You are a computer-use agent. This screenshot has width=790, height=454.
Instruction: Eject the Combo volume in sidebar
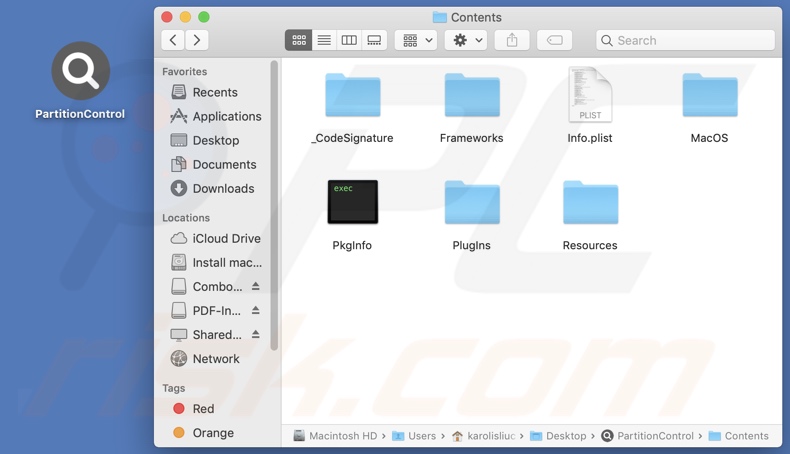(x=256, y=287)
